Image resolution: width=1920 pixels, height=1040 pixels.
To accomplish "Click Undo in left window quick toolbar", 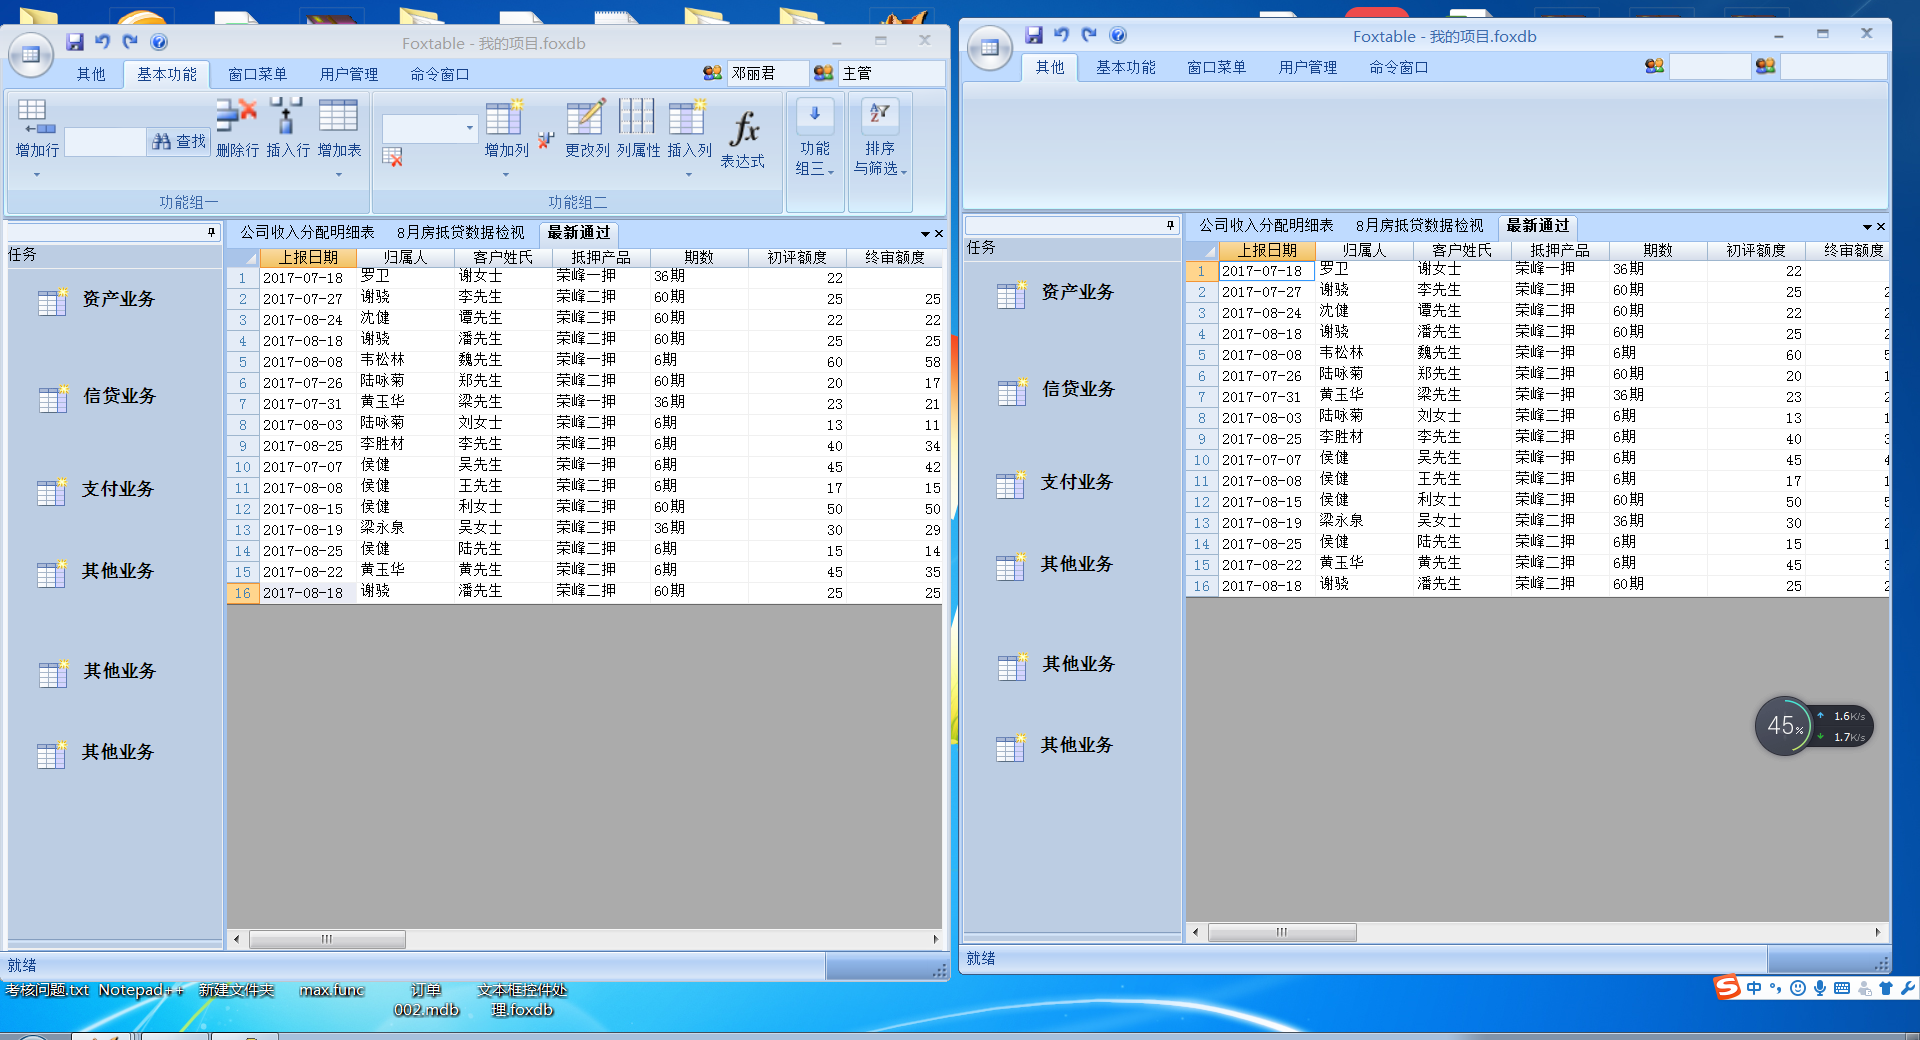I will point(103,42).
